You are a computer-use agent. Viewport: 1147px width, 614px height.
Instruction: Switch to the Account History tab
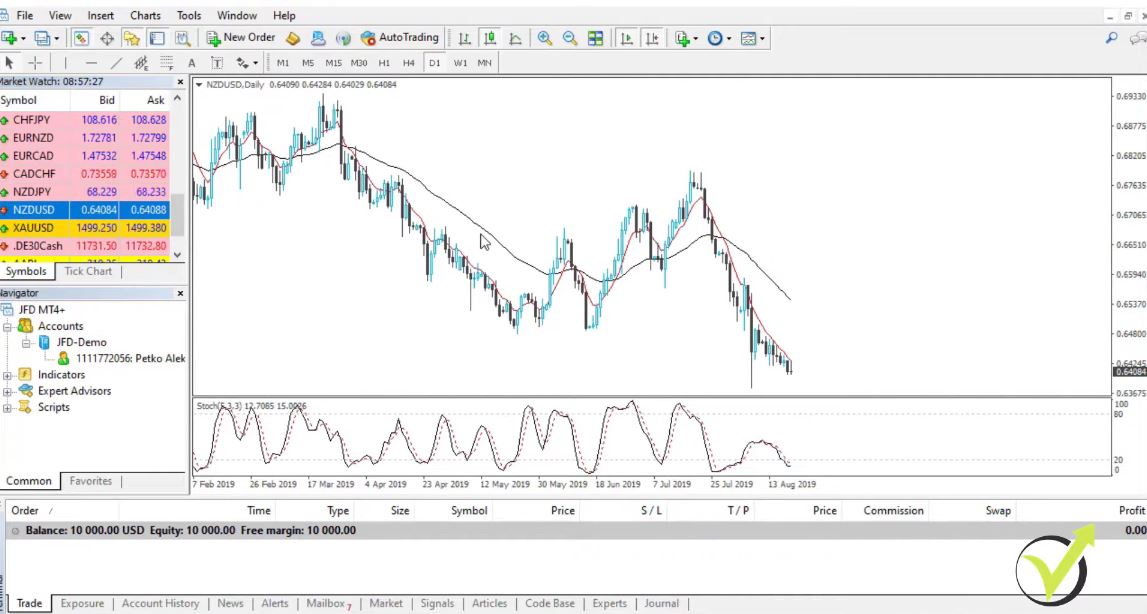tap(160, 603)
